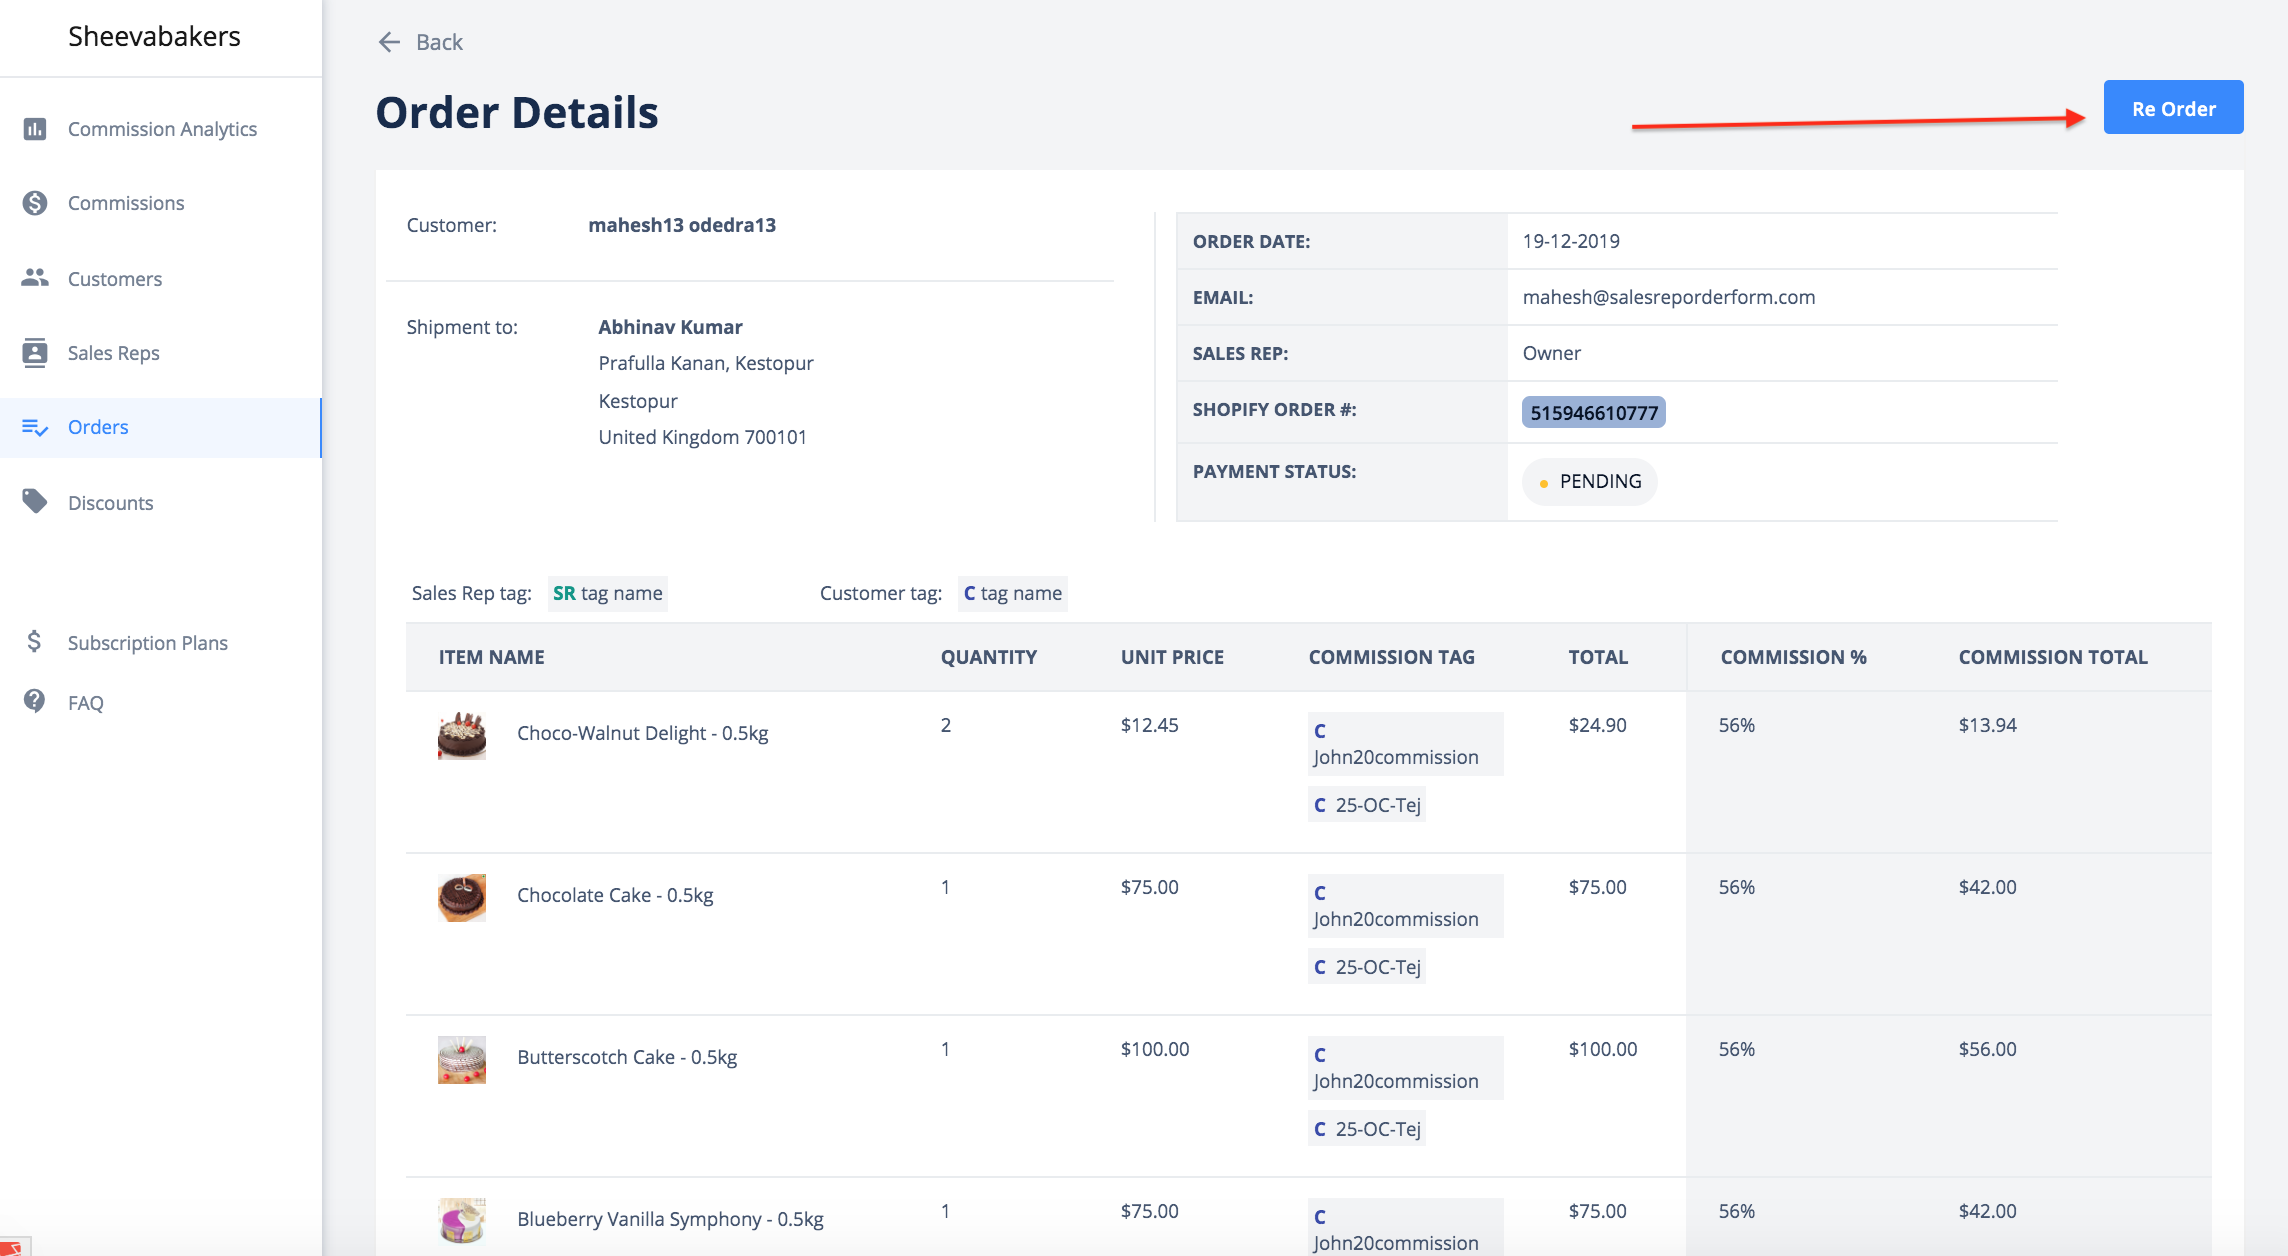Click shipment name Abhinav Kumar

(670, 327)
